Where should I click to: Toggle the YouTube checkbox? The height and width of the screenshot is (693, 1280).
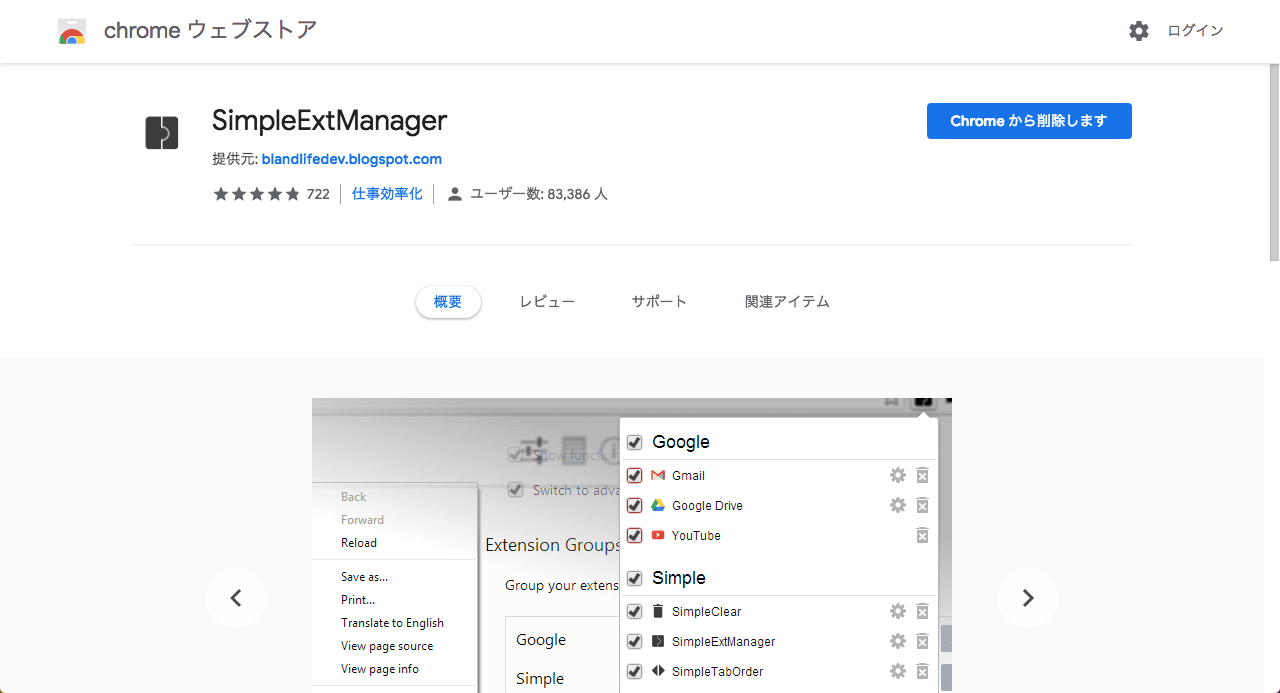634,536
